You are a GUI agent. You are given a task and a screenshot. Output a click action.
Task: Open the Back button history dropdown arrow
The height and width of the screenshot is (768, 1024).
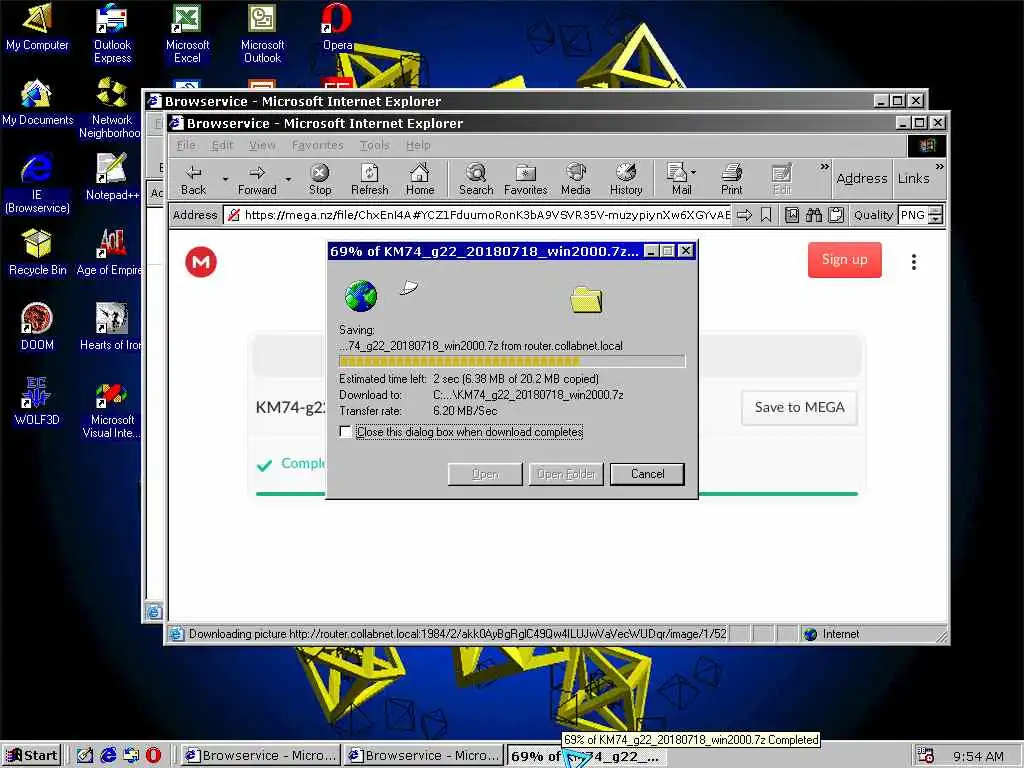[225, 179]
